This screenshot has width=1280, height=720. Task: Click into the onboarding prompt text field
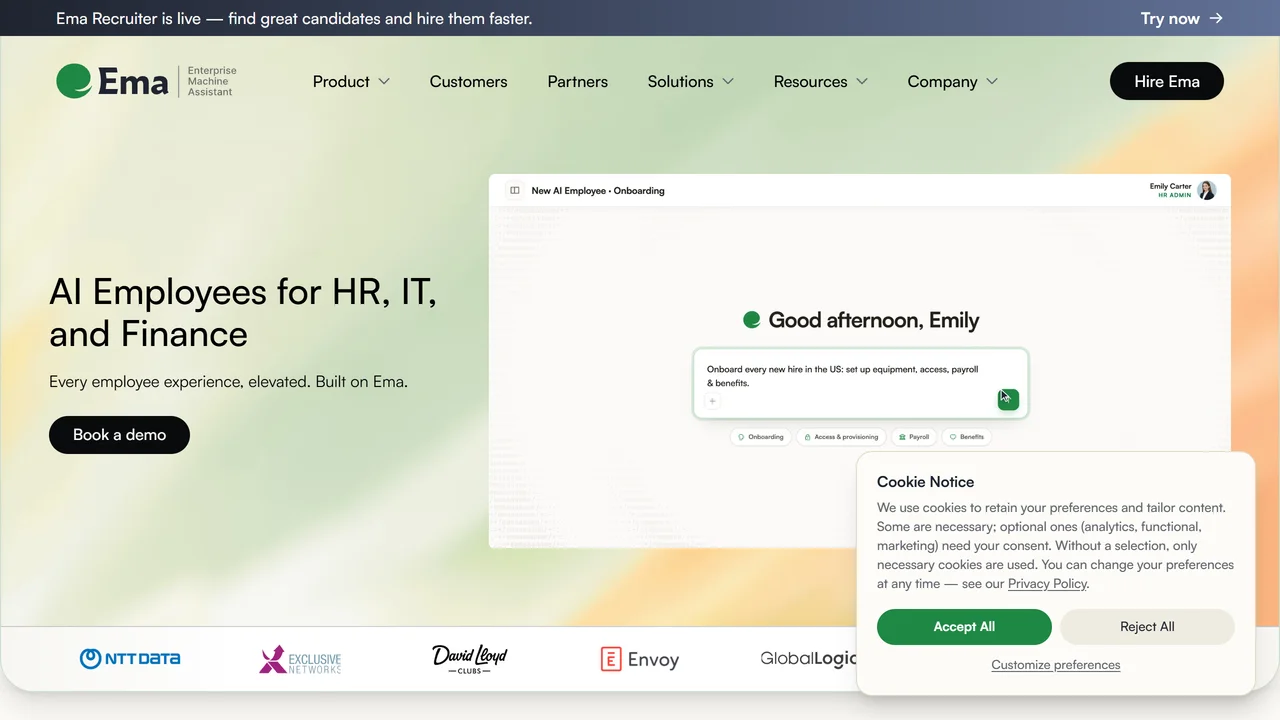860,383
